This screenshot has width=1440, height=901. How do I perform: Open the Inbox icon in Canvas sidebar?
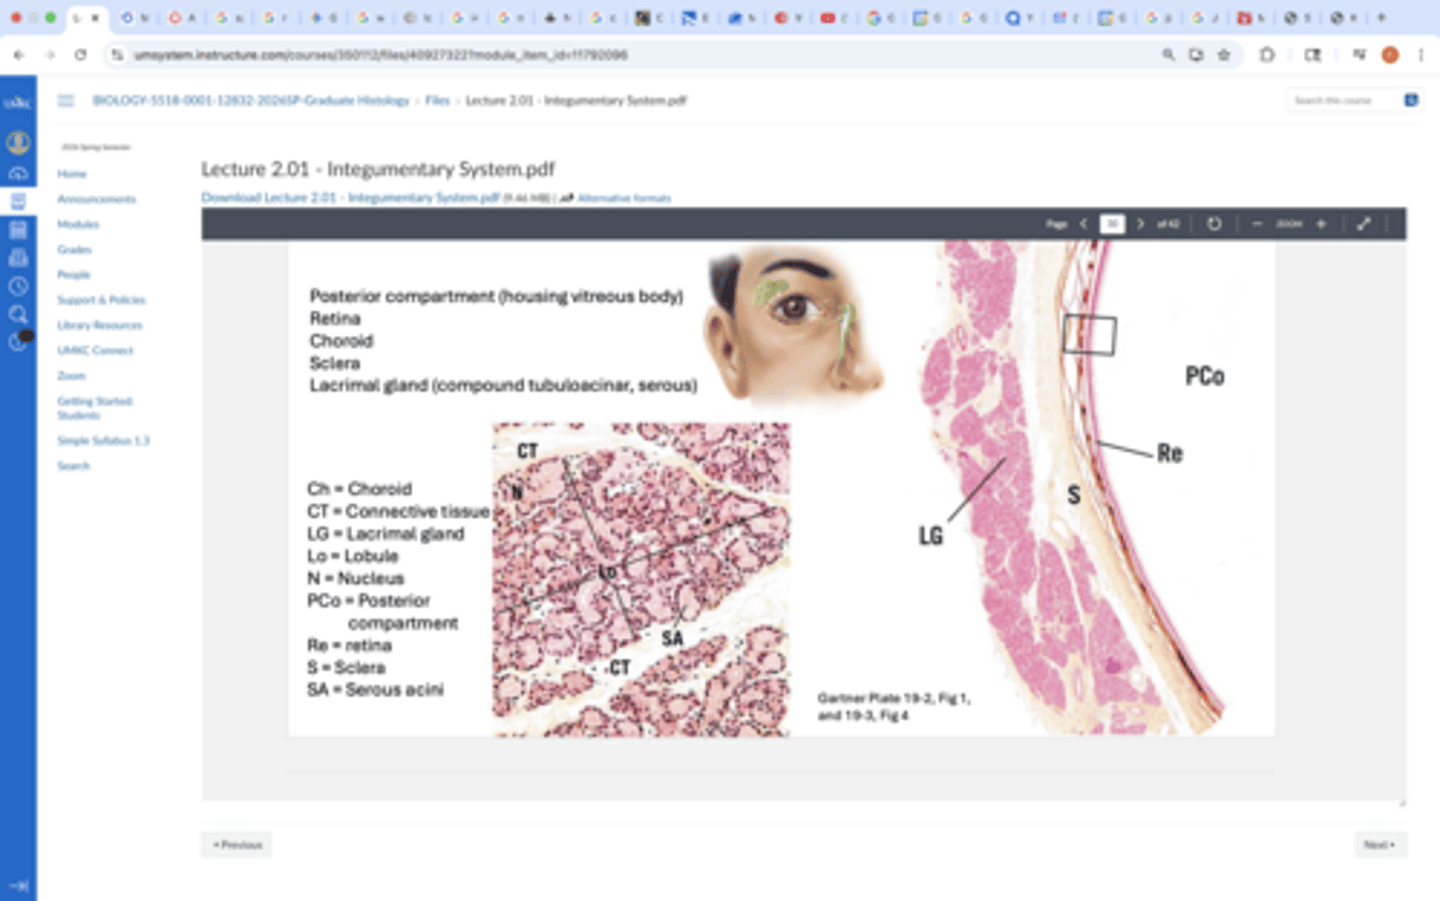click(18, 258)
